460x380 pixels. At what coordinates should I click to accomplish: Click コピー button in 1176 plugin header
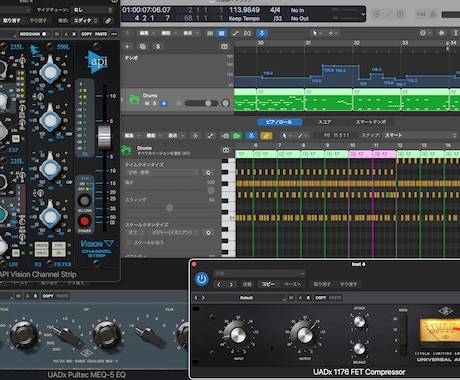(268, 284)
